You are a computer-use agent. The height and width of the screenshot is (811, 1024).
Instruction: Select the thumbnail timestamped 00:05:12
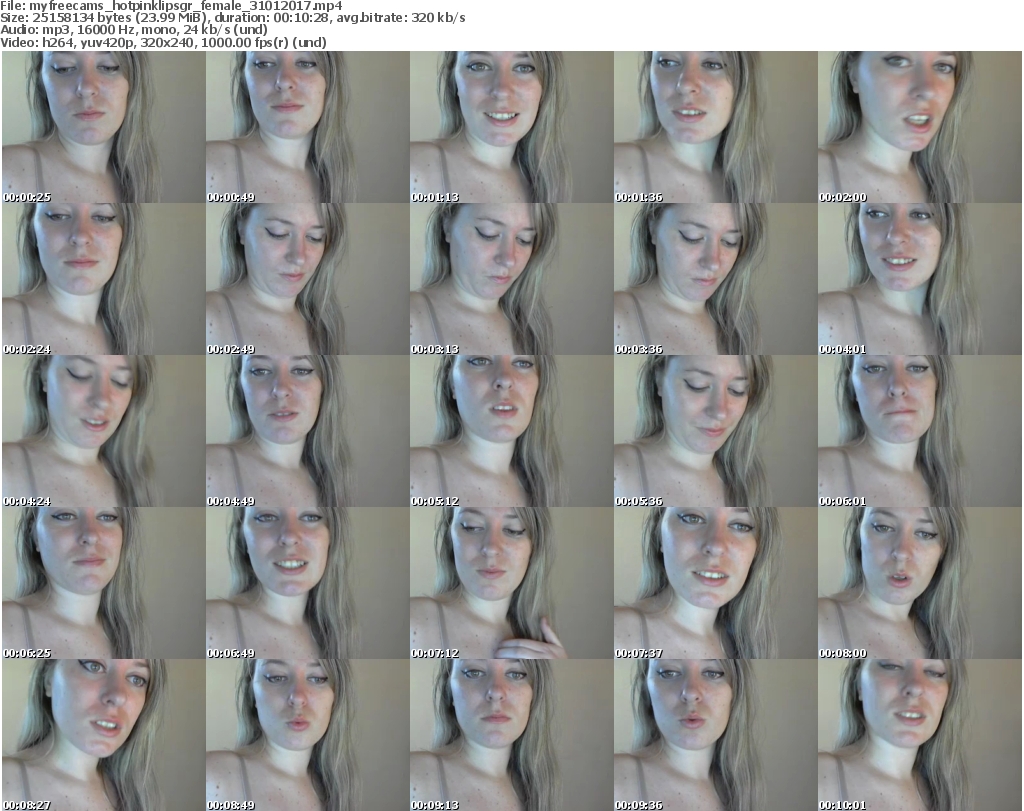(511, 432)
